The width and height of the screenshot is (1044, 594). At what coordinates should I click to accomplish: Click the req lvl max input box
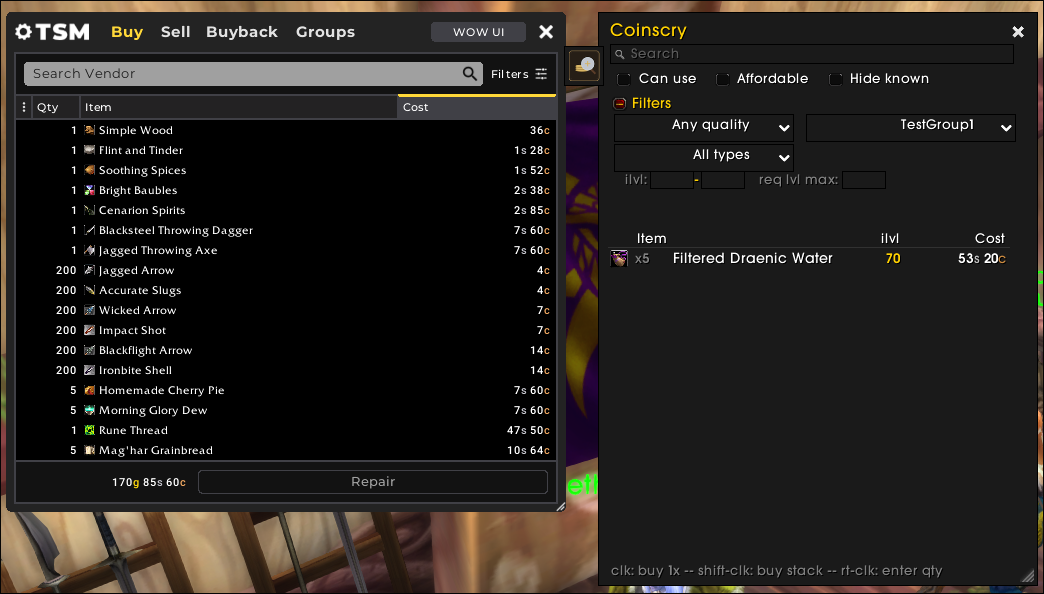[864, 180]
